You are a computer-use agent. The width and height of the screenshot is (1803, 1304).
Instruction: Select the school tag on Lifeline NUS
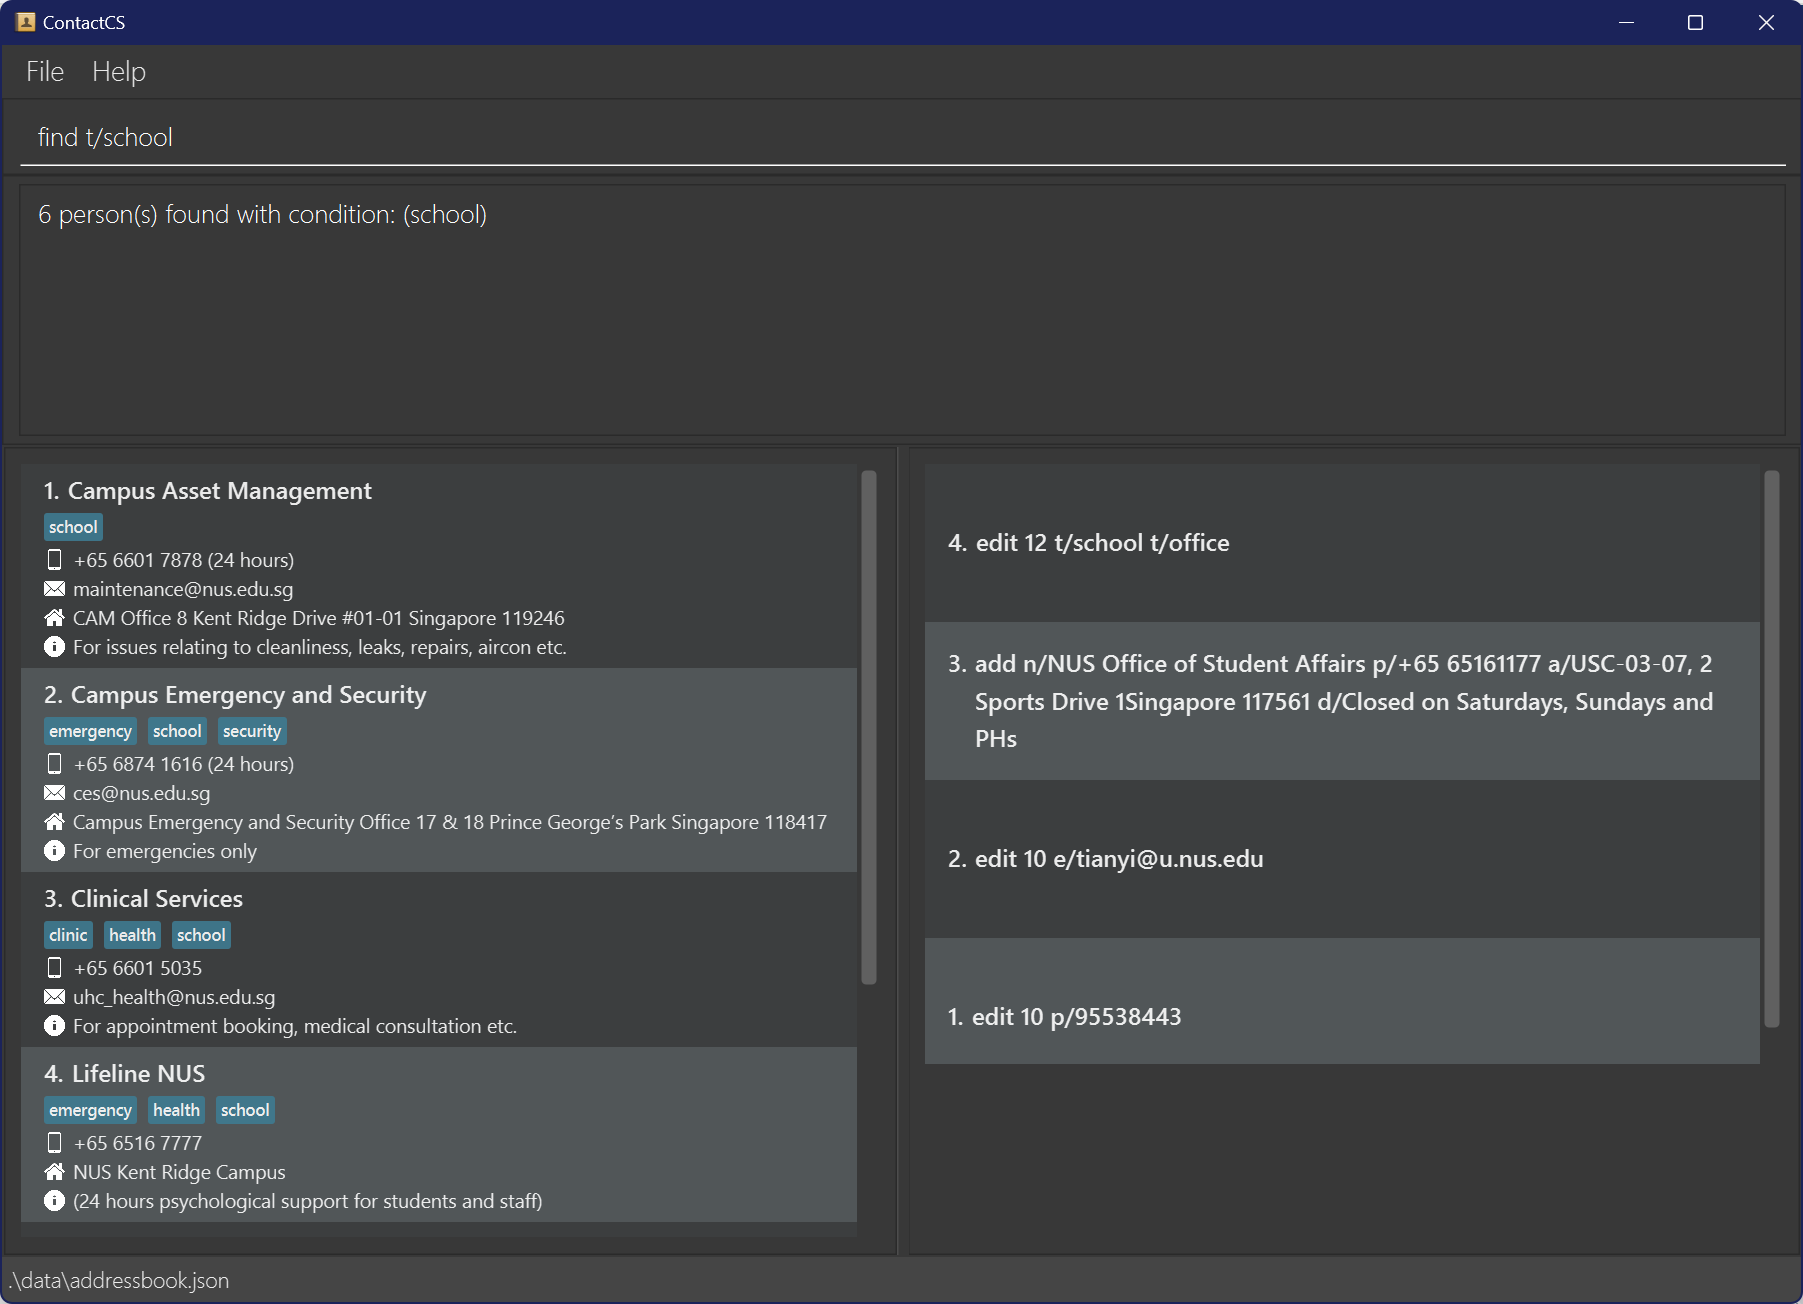[x=245, y=1110]
